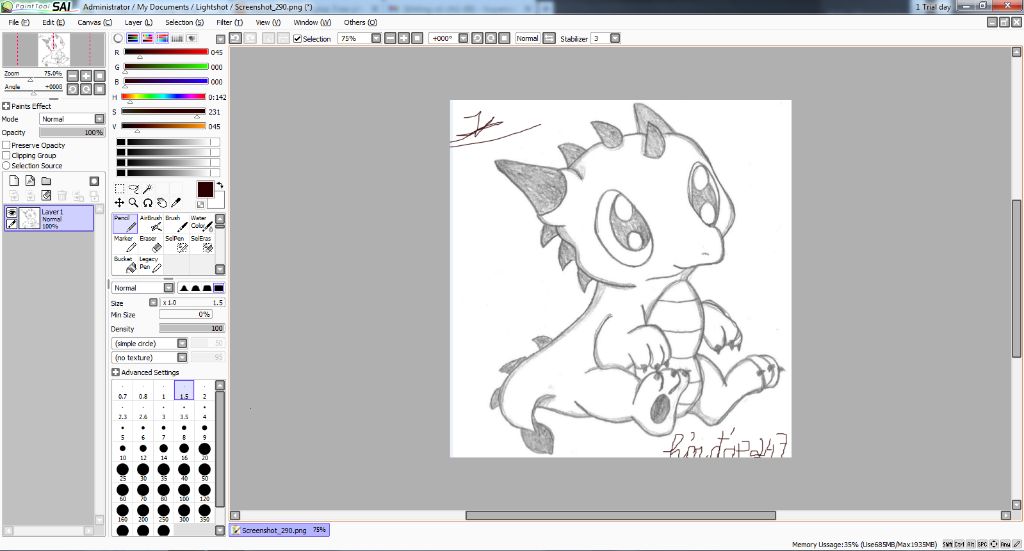This screenshot has height=551, width=1024.
Task: Toggle the RGB slider panel button
Action: 133,39
